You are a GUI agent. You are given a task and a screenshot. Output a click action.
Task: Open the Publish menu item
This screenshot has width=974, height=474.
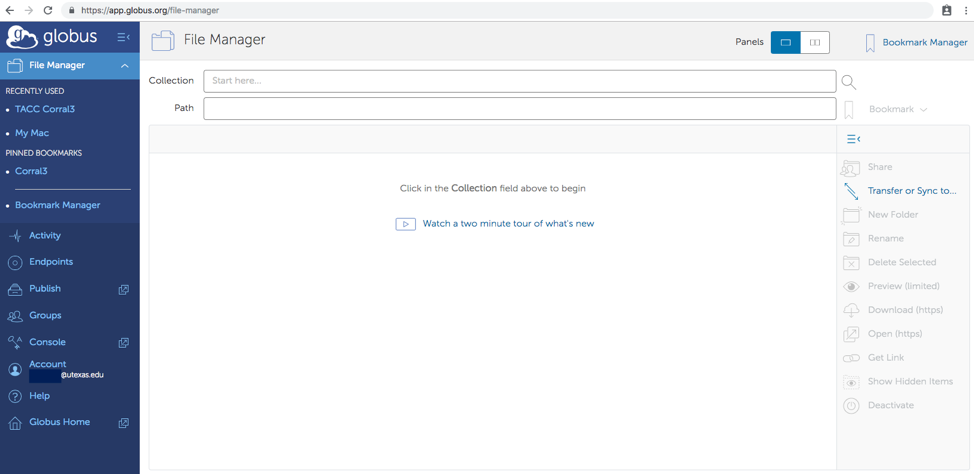(45, 289)
